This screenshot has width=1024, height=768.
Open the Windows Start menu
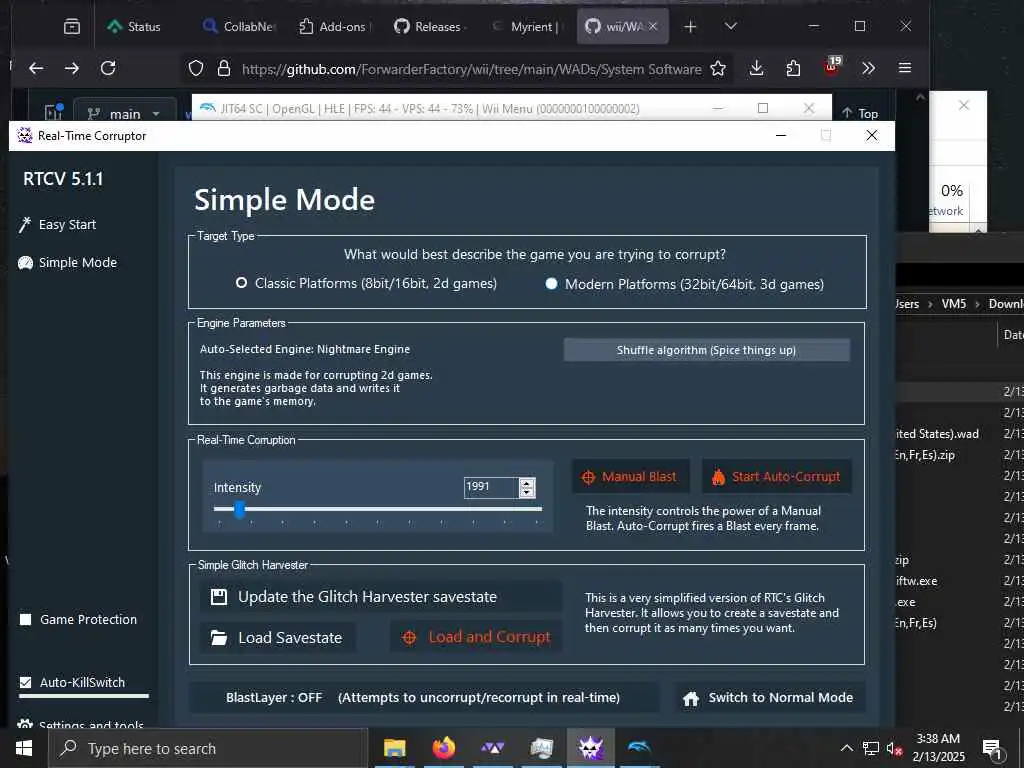[x=24, y=748]
